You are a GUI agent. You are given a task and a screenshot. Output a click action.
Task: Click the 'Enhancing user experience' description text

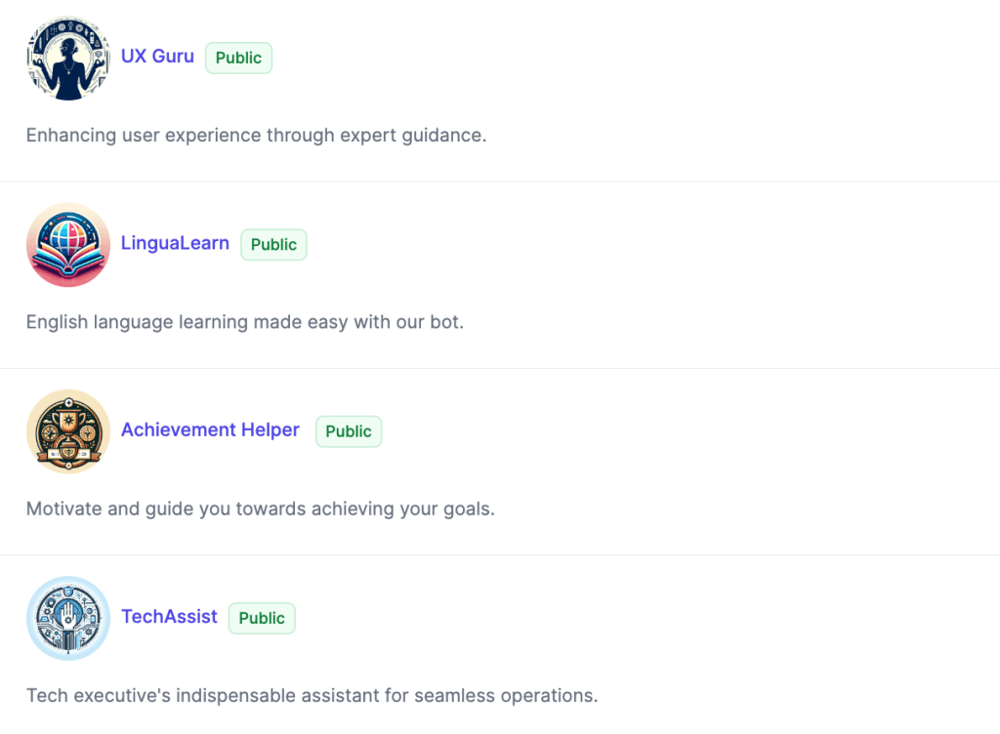tap(256, 135)
